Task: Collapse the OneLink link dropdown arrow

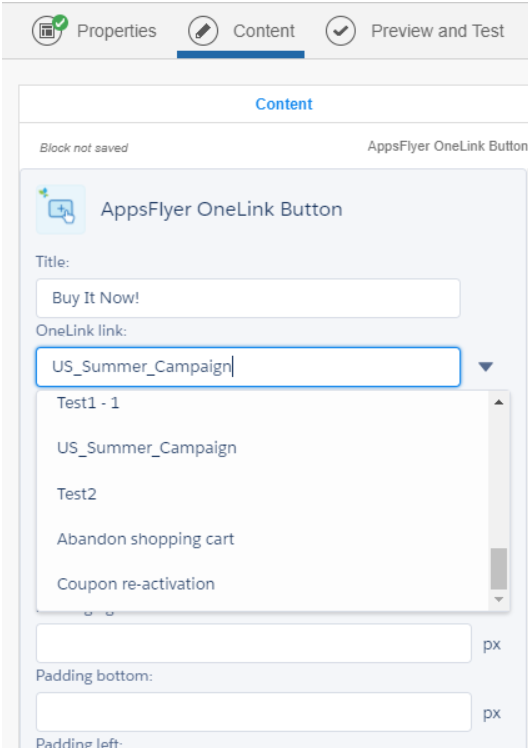Action: point(485,367)
